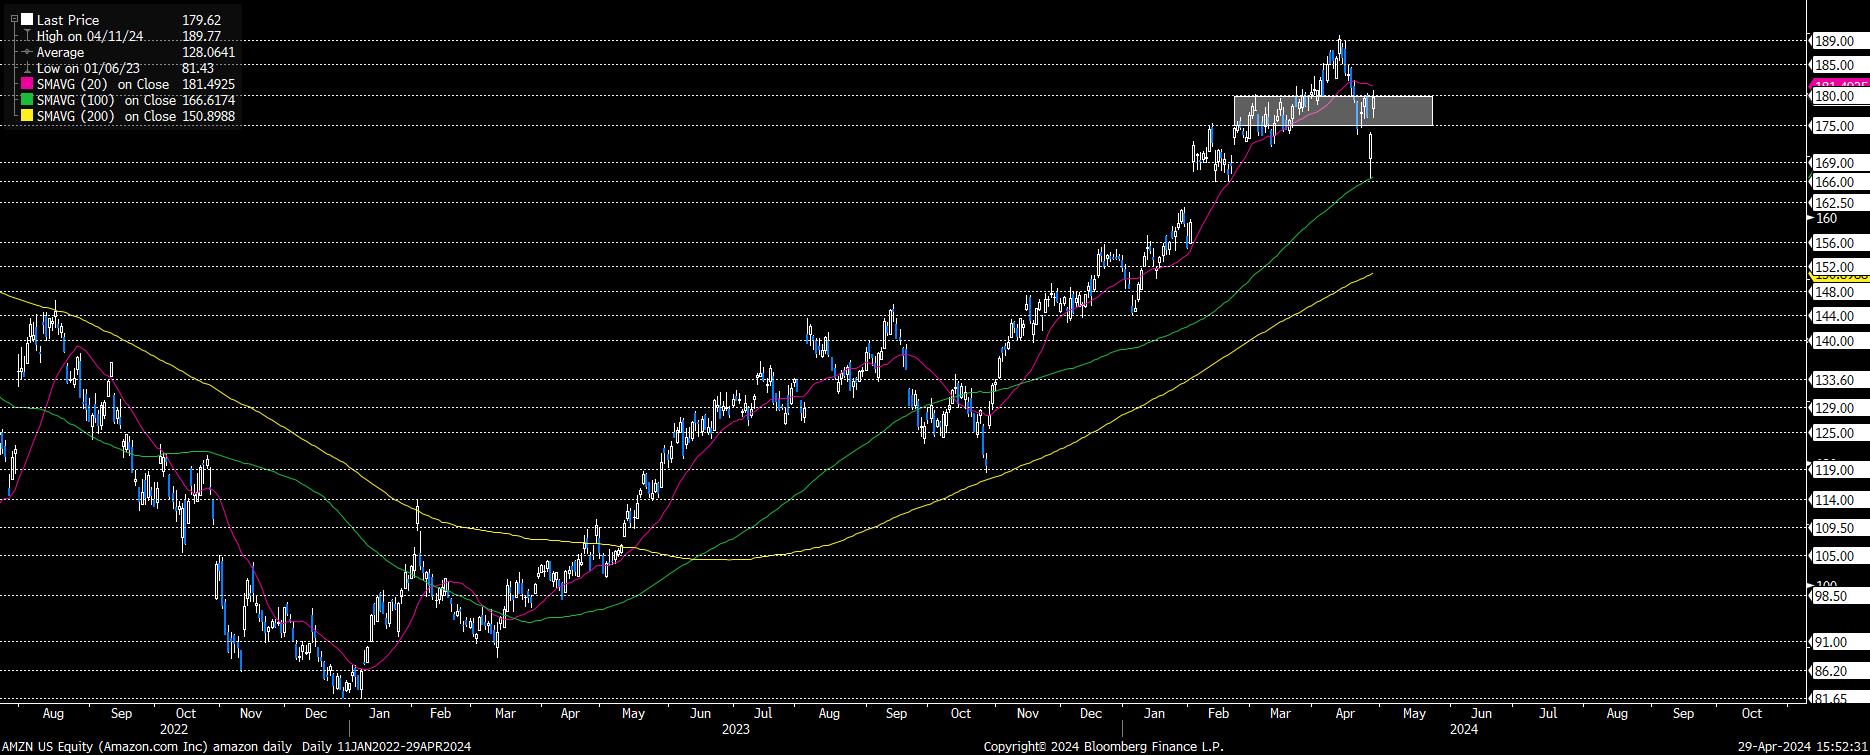The image size is (1870, 755).
Task: Select the 'Average' legend label
Action: 61,52
